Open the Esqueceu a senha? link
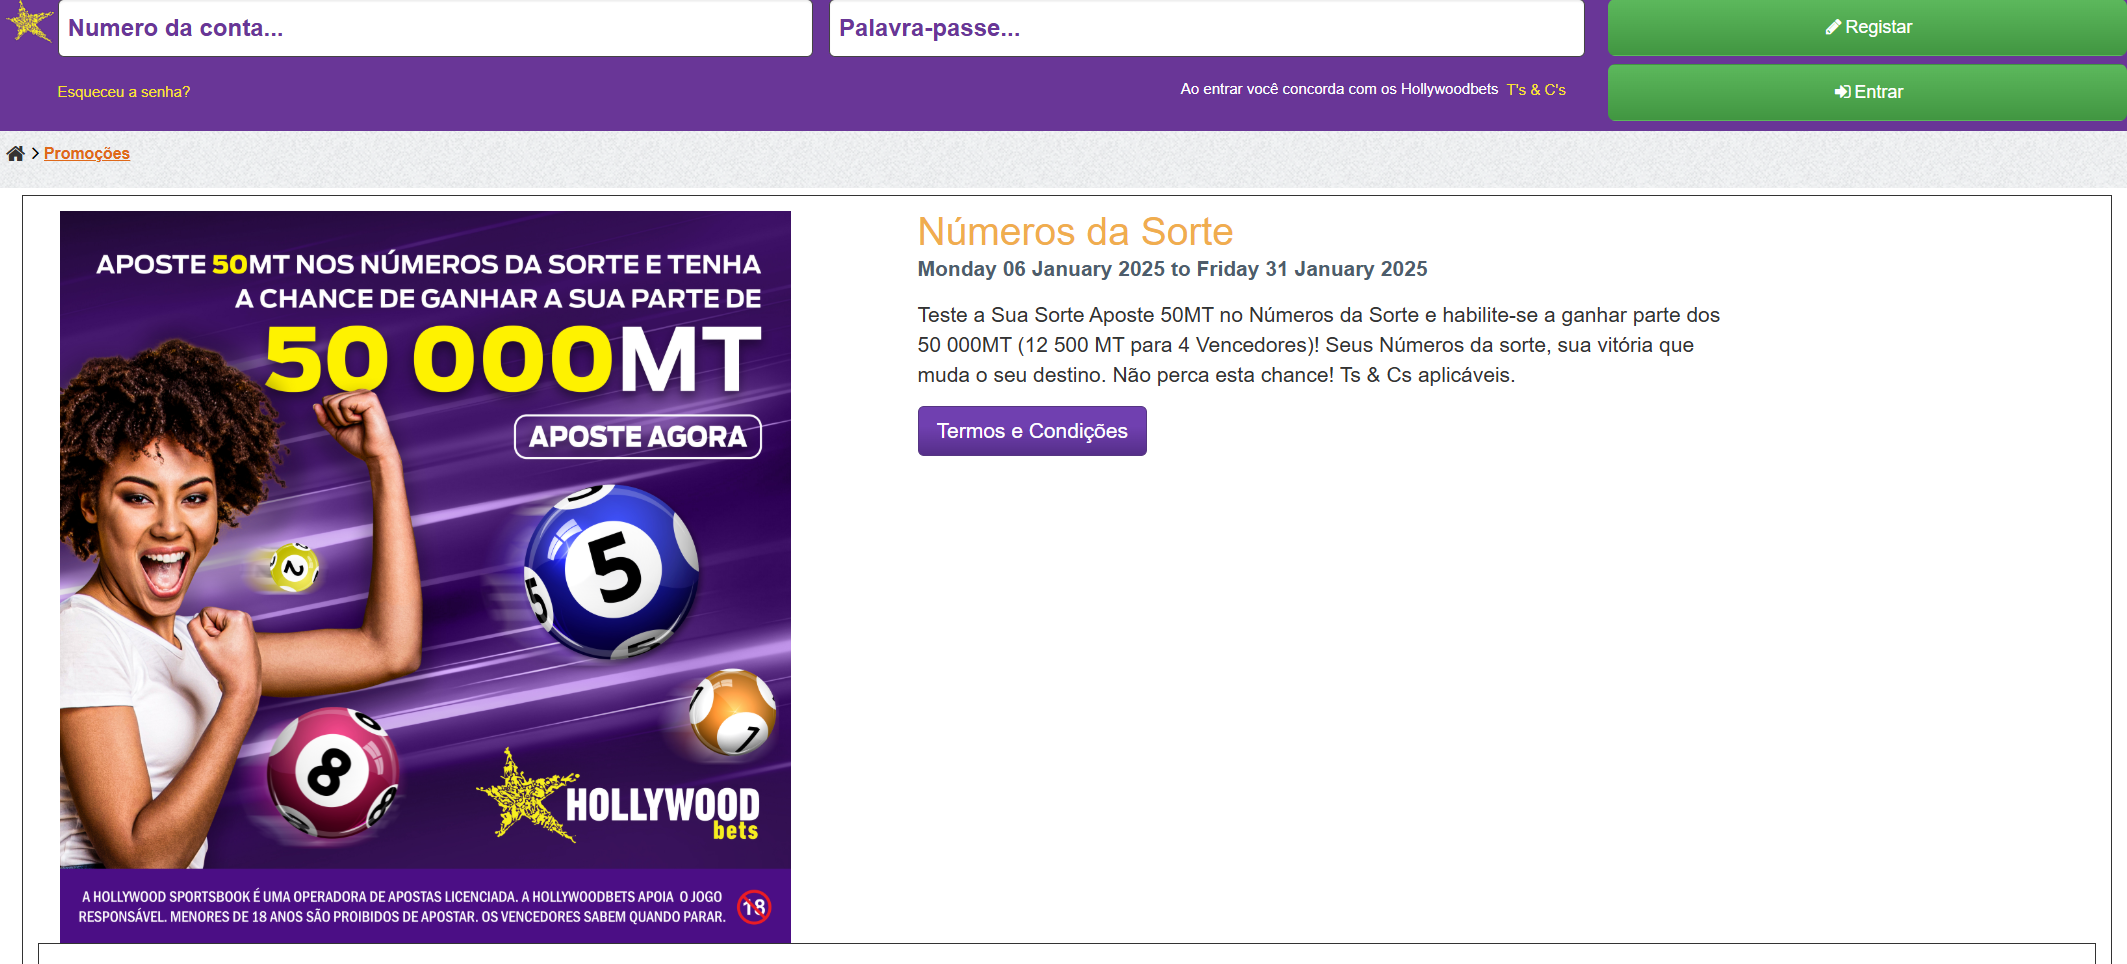This screenshot has width=2127, height=964. pyautogui.click(x=124, y=92)
